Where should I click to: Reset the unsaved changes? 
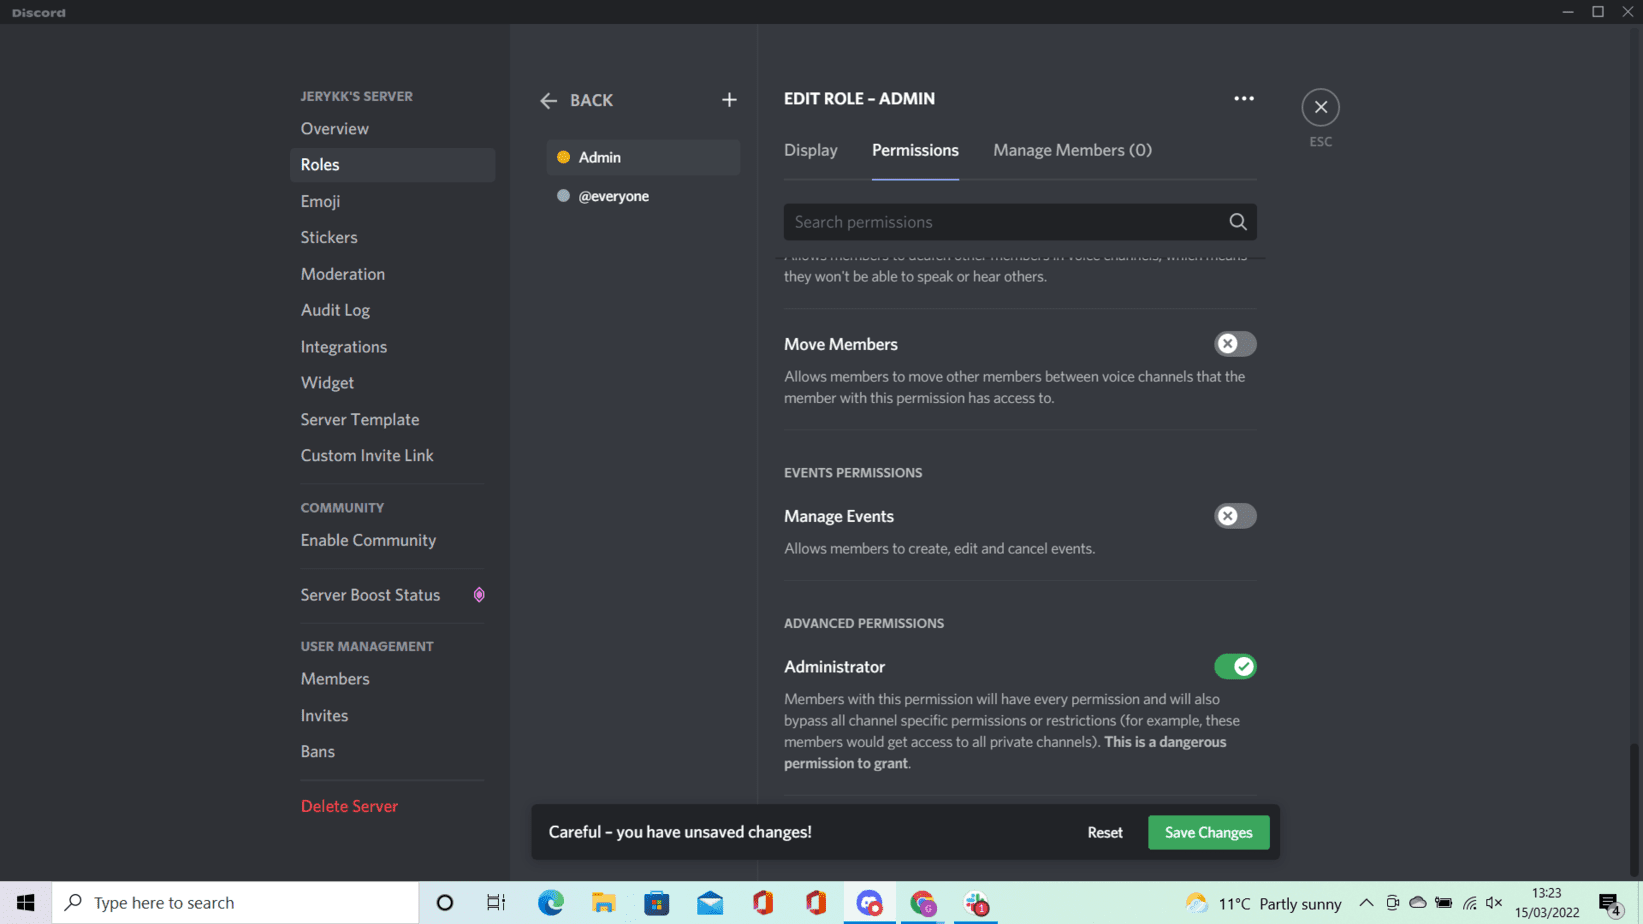(1105, 832)
